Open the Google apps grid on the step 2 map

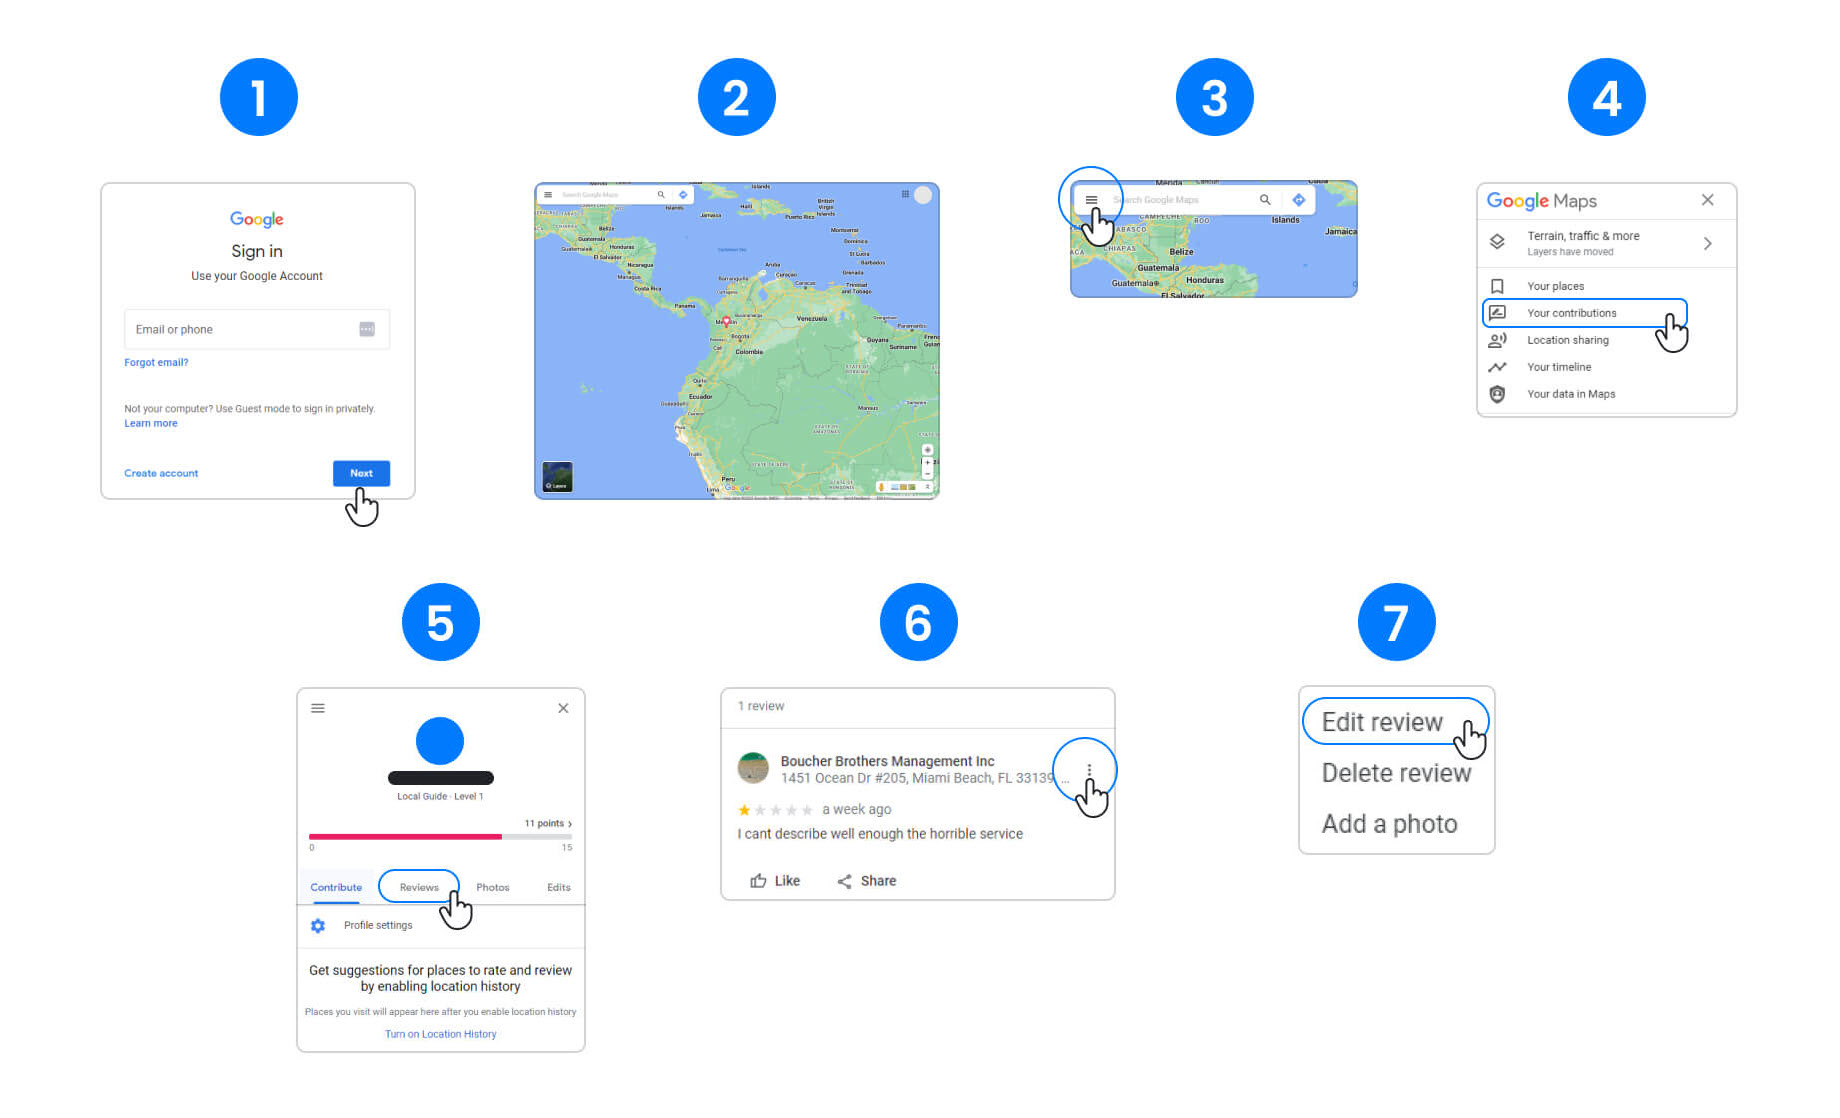click(x=905, y=194)
